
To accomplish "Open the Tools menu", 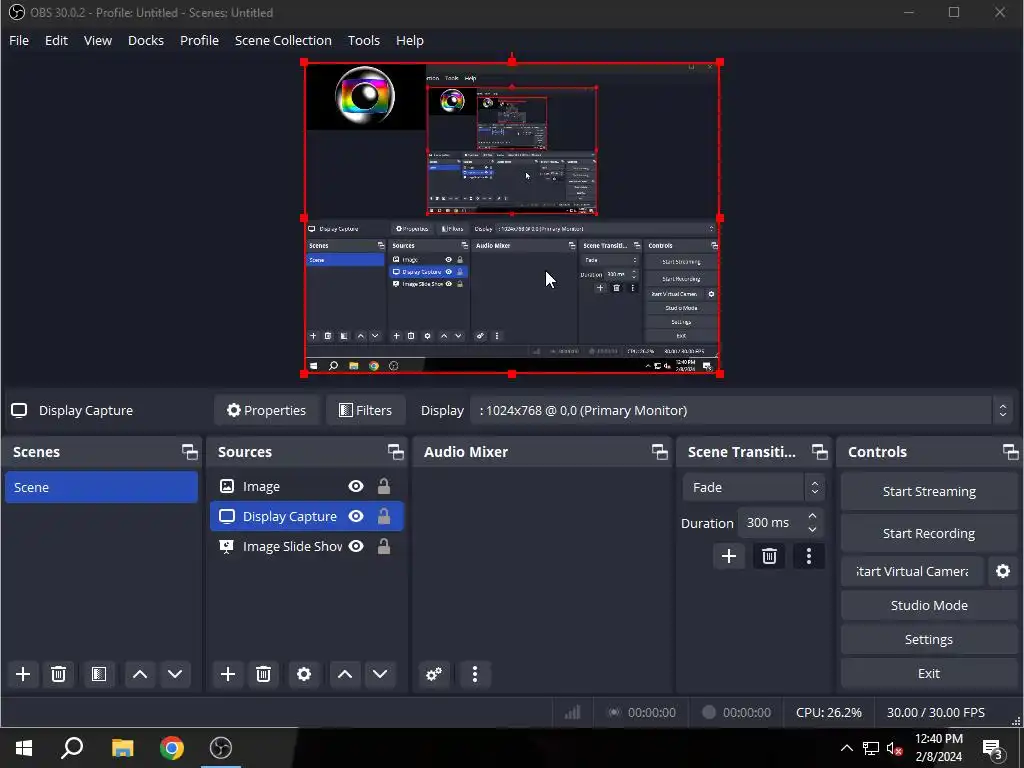I will pyautogui.click(x=364, y=40).
